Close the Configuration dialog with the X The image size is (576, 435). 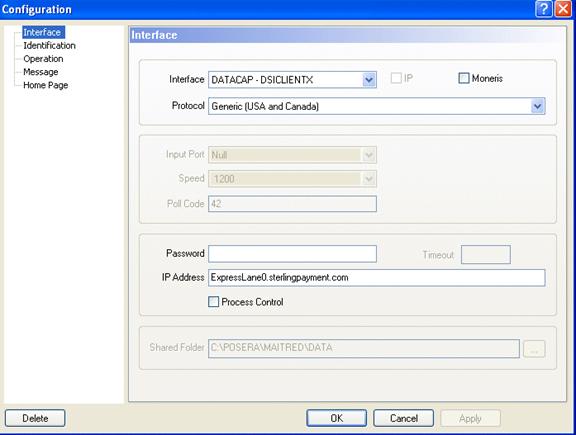(563, 9)
